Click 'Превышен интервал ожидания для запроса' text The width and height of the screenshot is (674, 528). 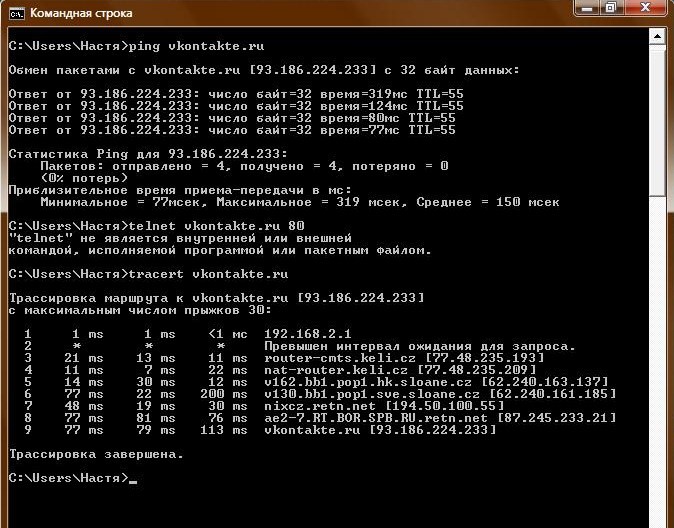[x=420, y=346]
